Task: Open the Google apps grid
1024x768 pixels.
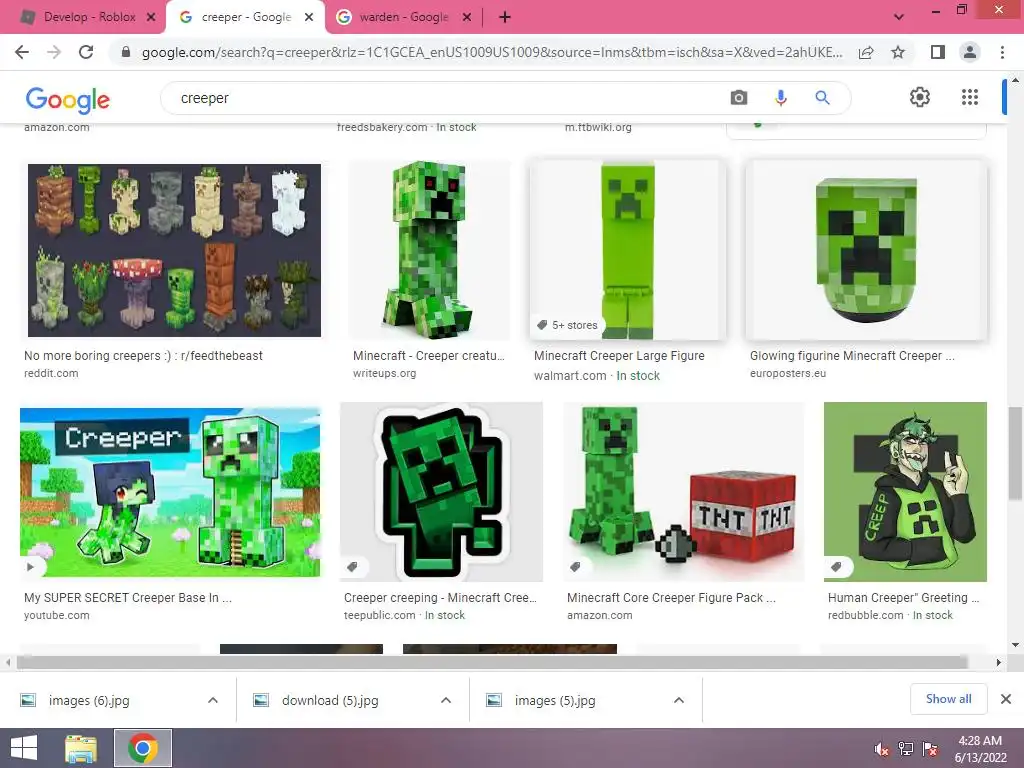Action: tap(970, 97)
